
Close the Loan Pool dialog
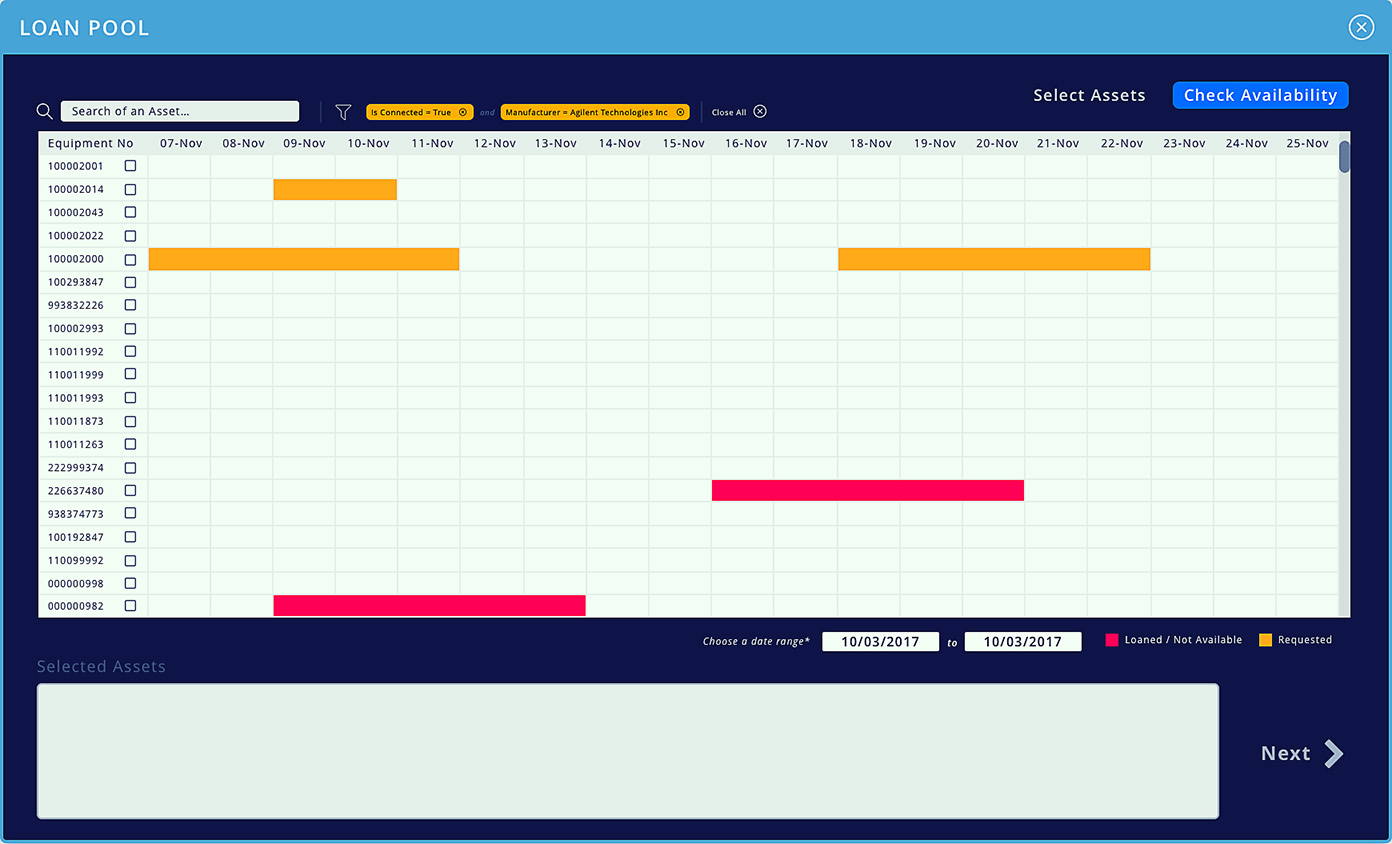pos(1361,28)
